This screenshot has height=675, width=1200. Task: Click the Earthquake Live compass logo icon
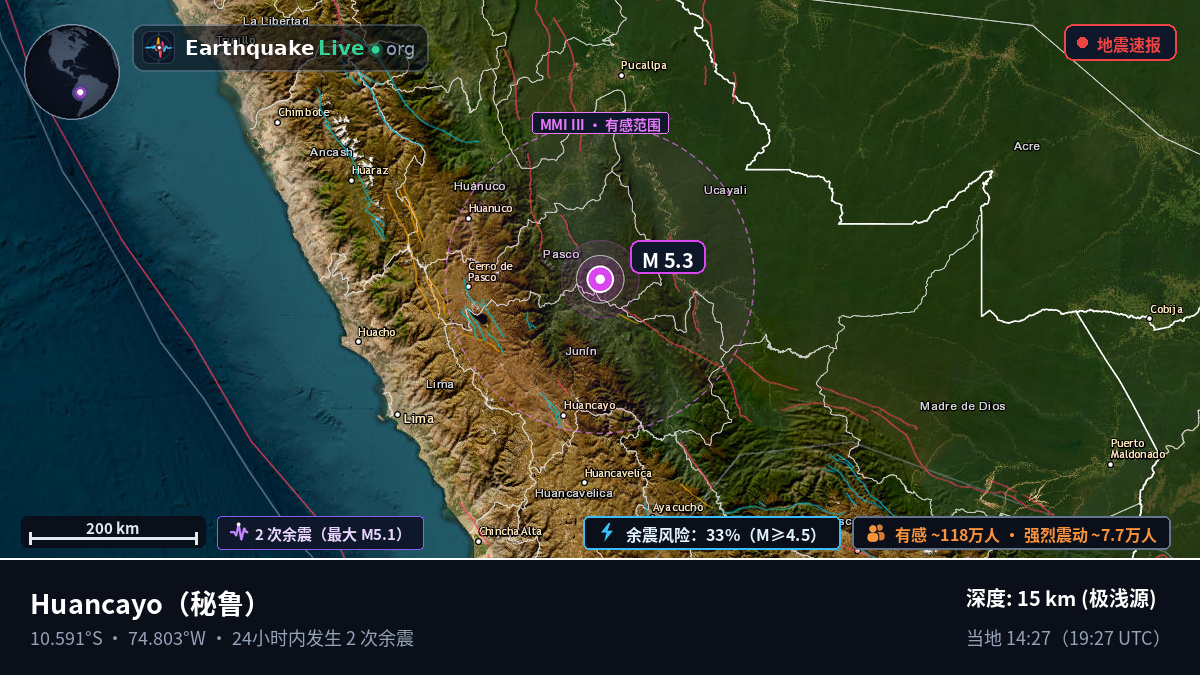pos(159,48)
